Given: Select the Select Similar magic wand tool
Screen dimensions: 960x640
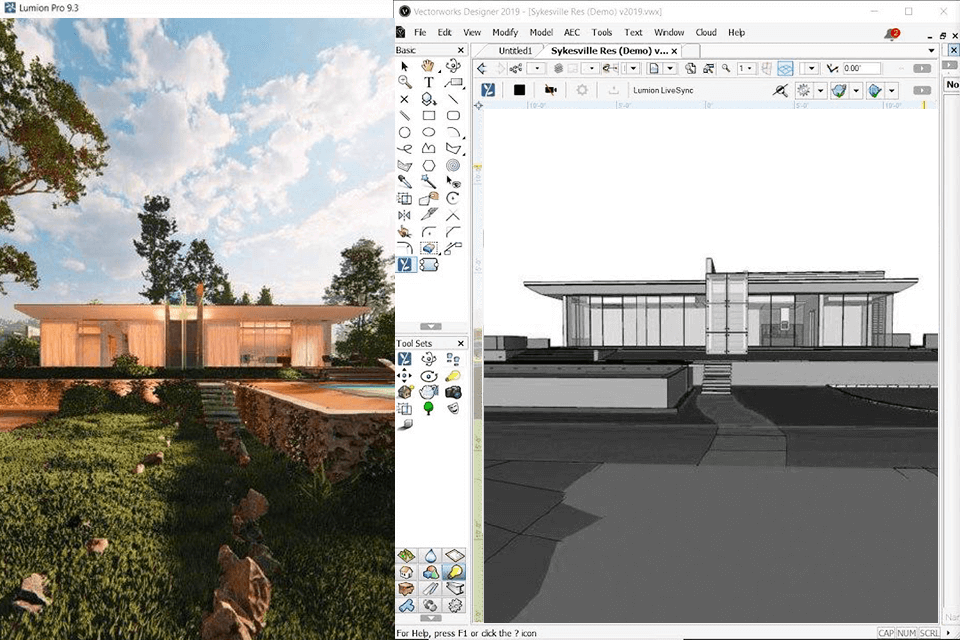Looking at the screenshot, I should coord(429,181).
